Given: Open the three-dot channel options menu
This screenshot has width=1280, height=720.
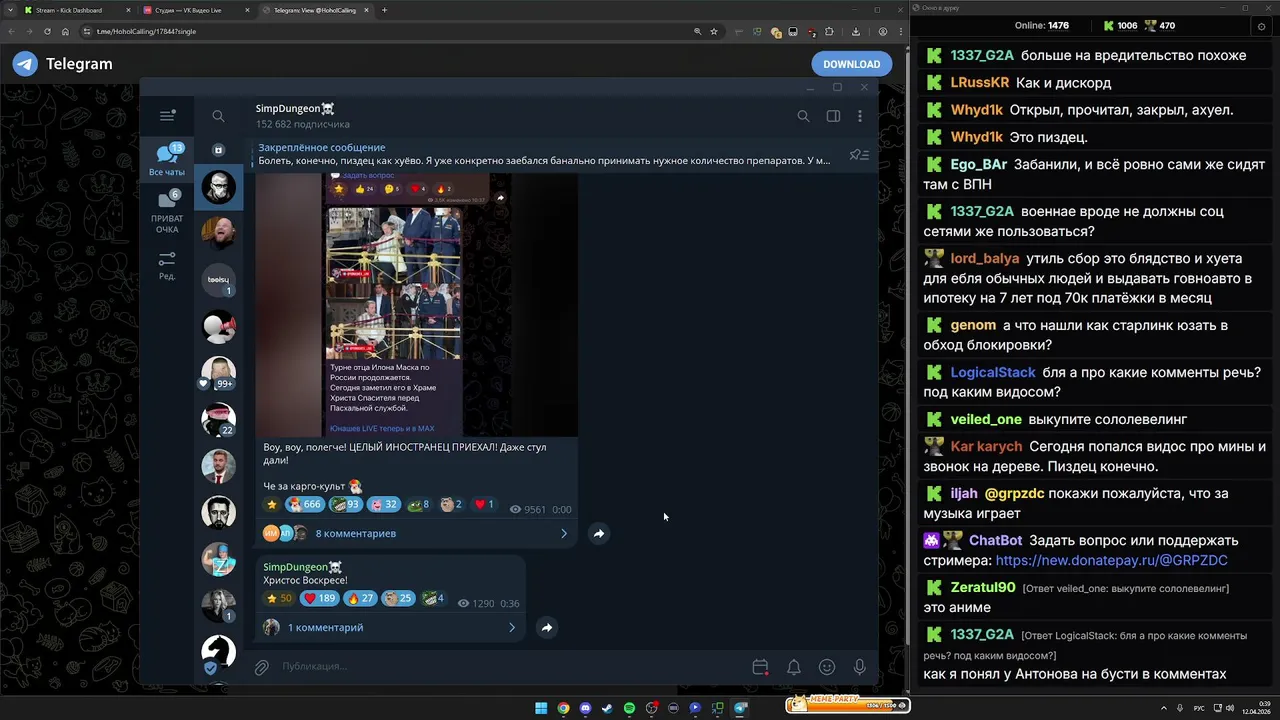Looking at the screenshot, I should (x=860, y=116).
